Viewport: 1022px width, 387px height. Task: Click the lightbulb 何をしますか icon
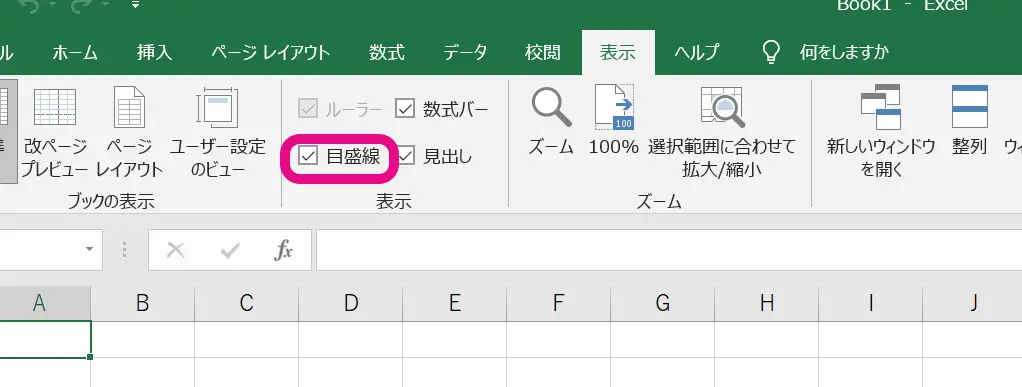coord(771,51)
